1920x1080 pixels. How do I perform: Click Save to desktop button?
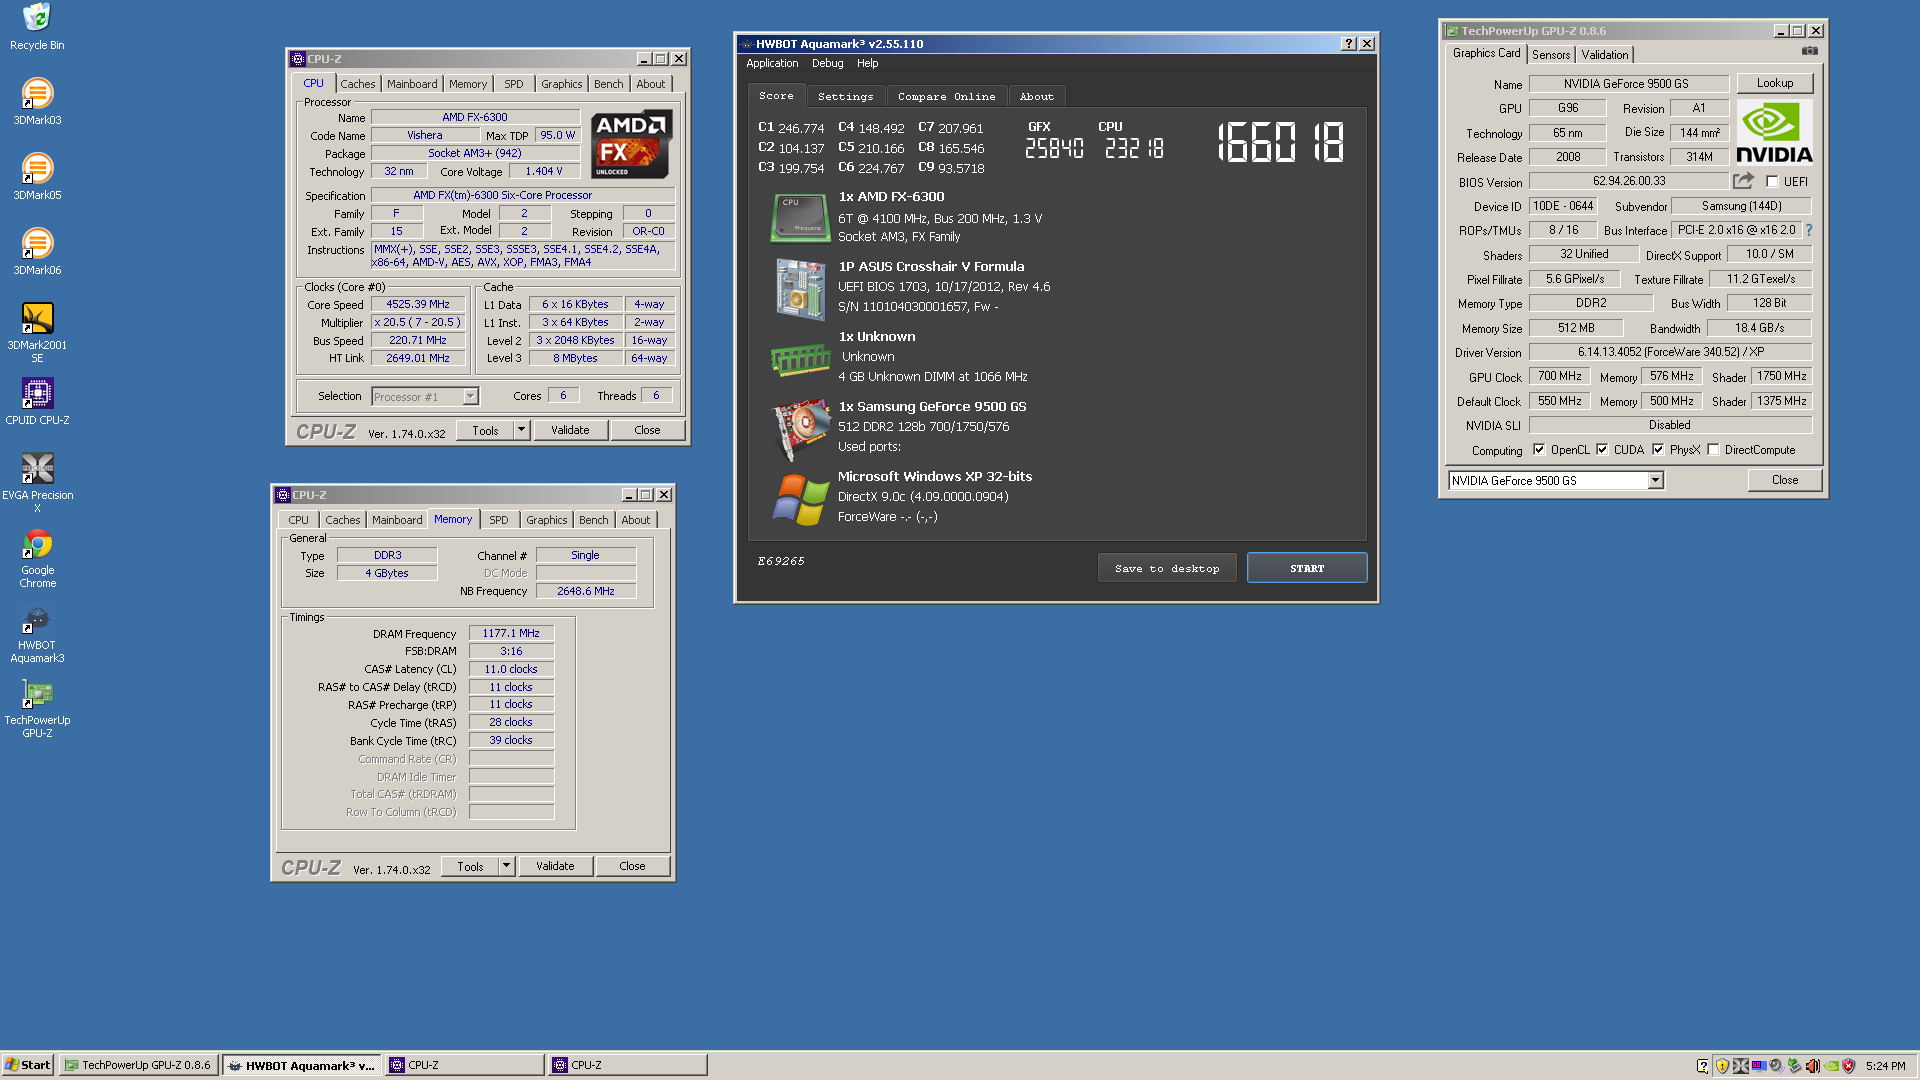click(x=1167, y=568)
